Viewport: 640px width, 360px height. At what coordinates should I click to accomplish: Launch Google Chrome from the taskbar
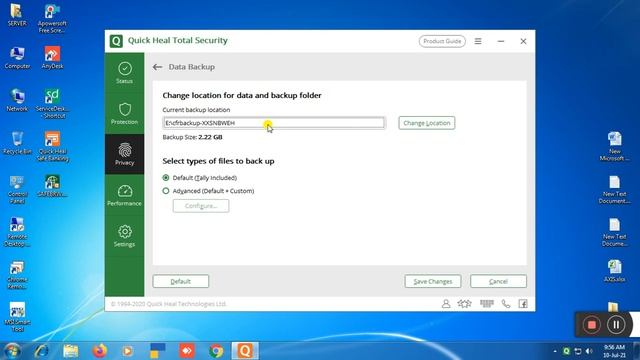(216, 351)
